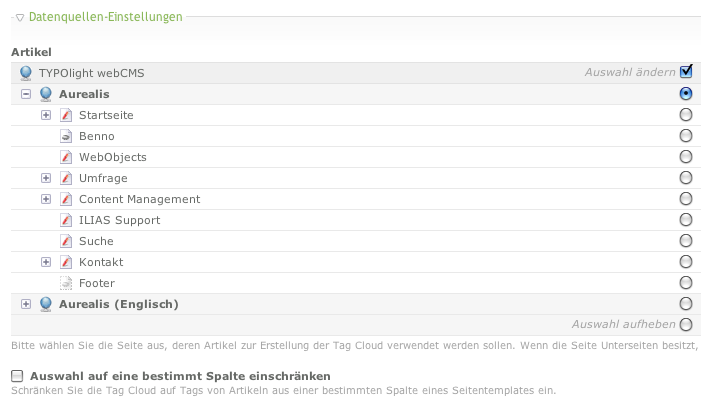Viewport: 715px width, 409px height.
Task: Click the Benno page icon
Action: 66,136
